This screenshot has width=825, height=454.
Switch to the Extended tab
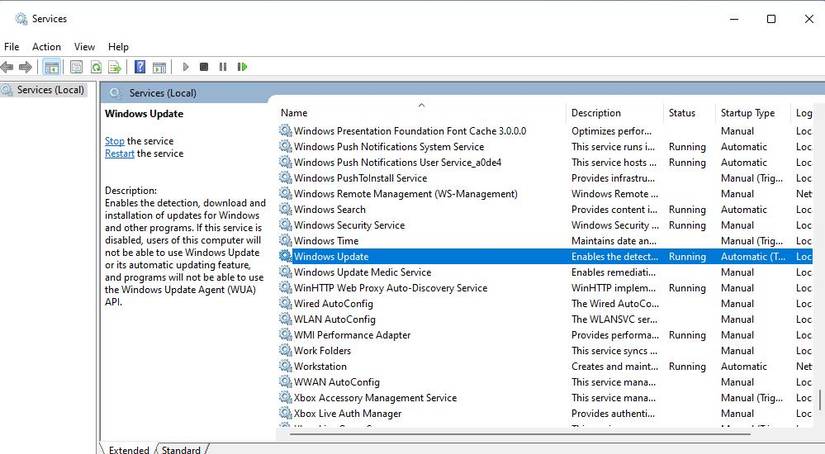pos(129,449)
